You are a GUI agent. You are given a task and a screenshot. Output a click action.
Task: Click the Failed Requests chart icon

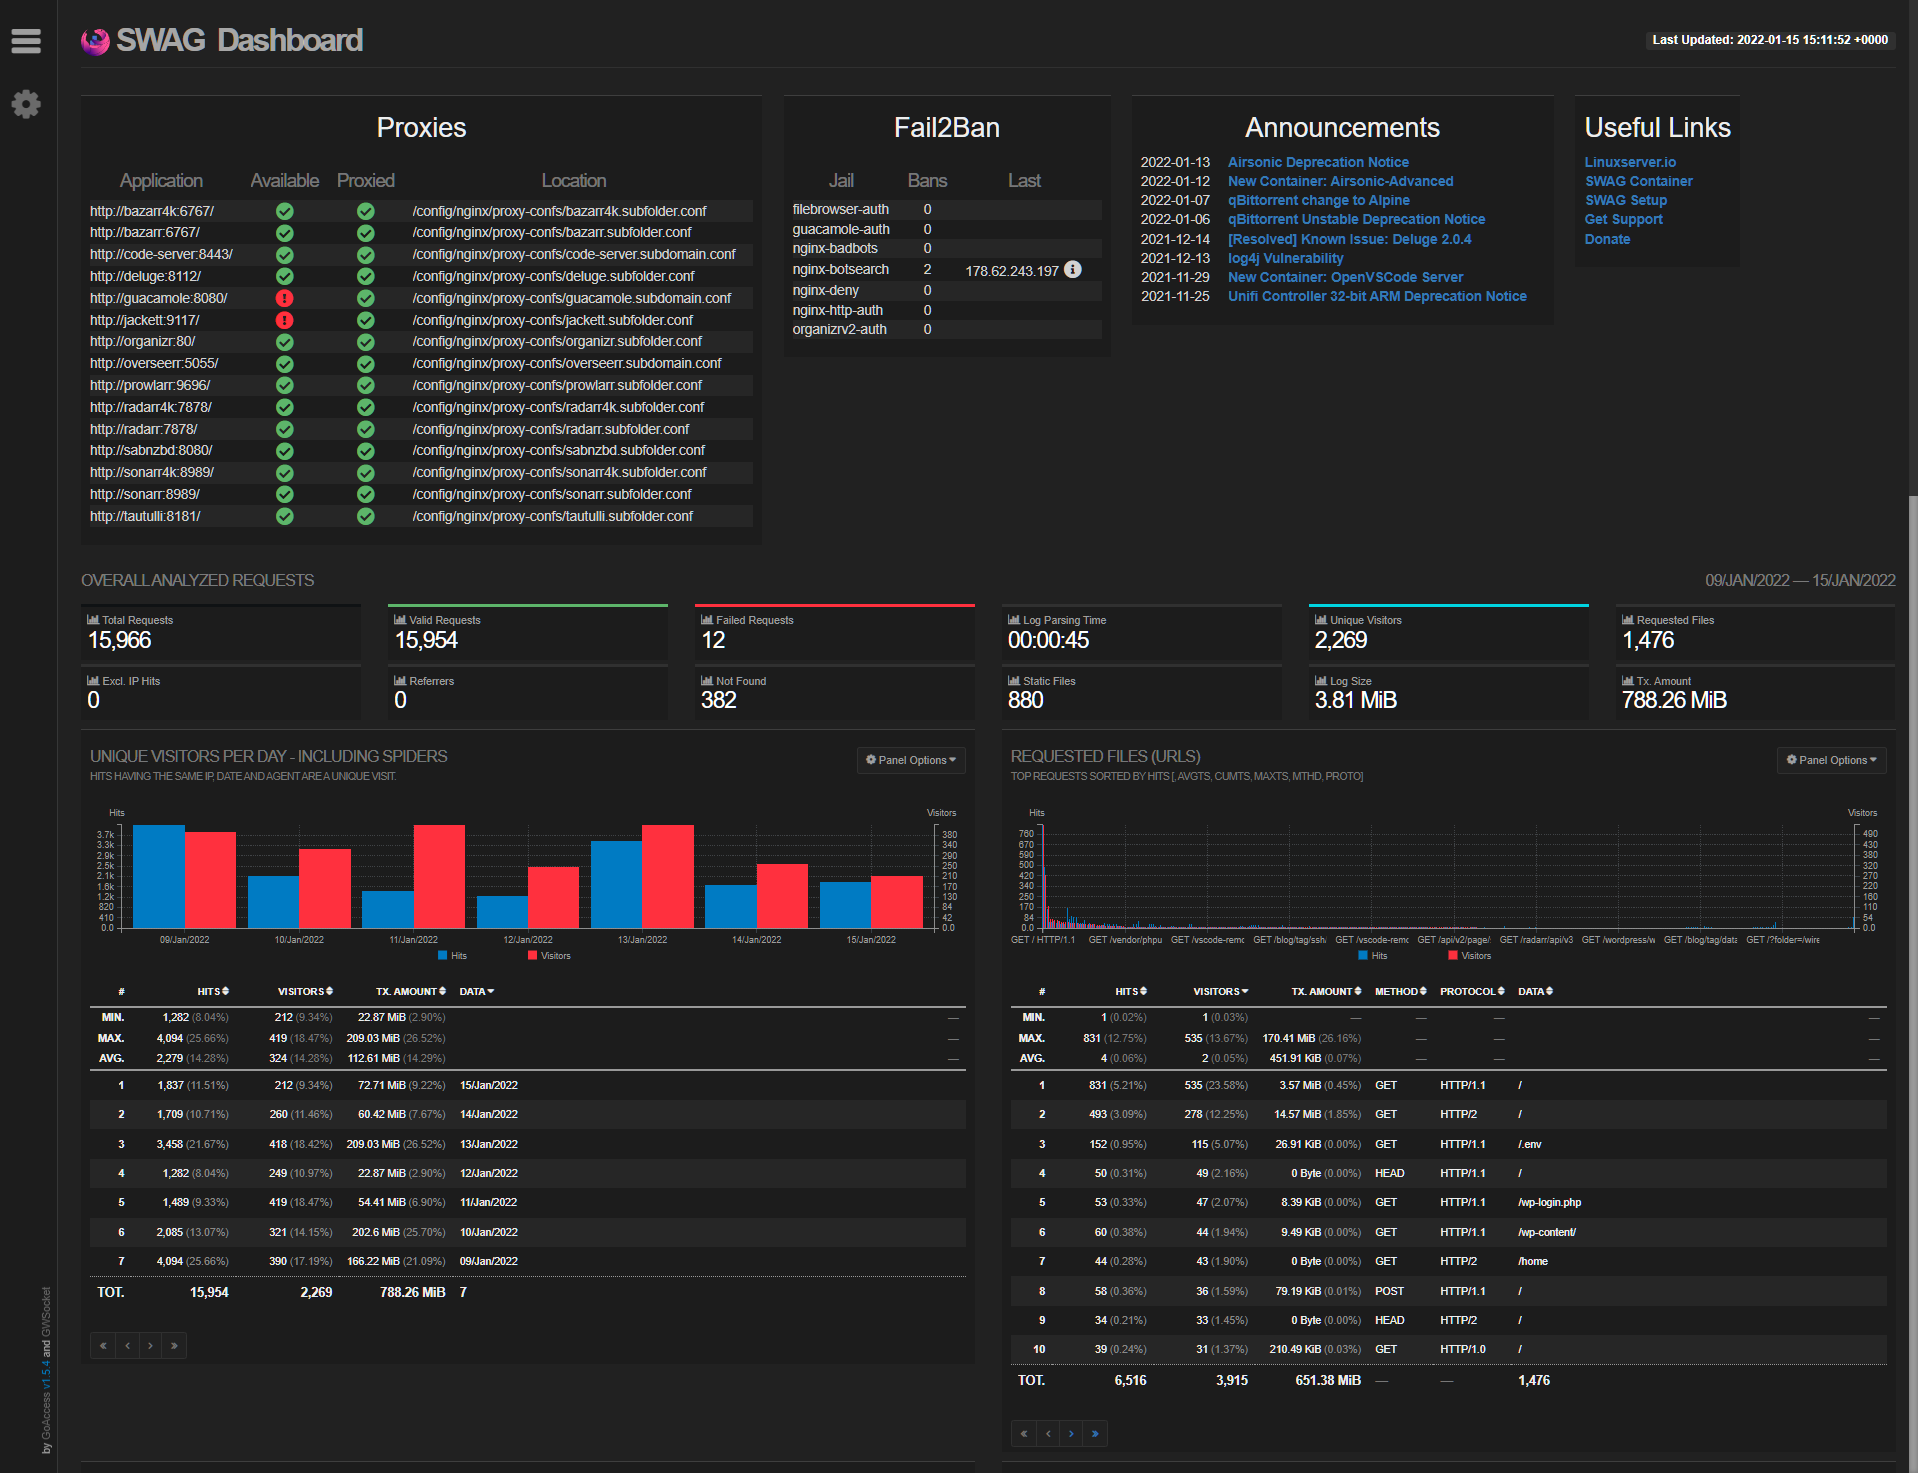707,620
